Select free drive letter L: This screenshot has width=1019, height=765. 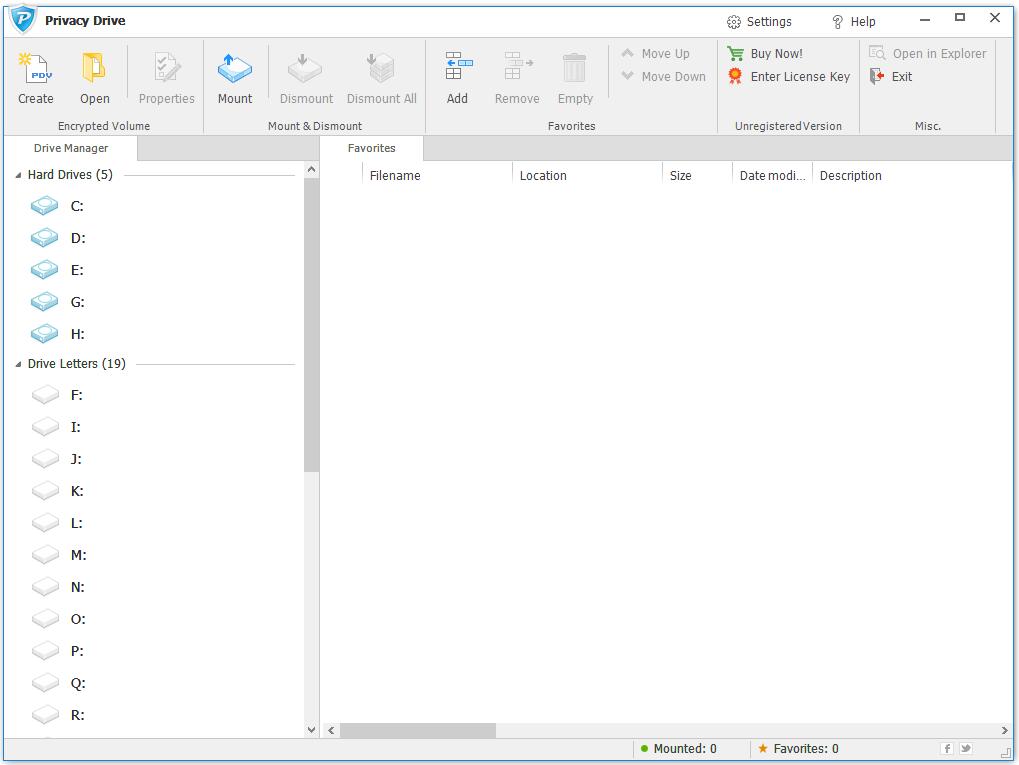tap(57, 523)
